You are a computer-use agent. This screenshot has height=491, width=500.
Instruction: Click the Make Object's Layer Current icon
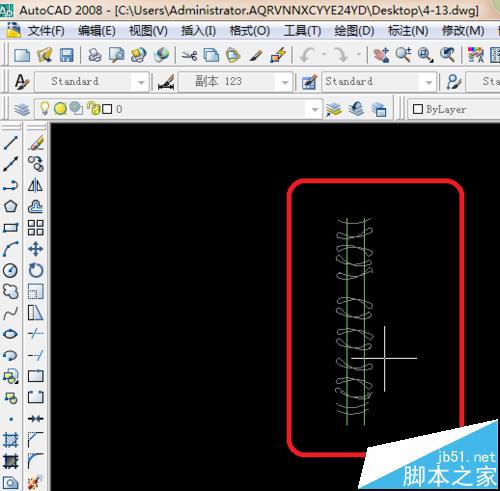coord(334,109)
